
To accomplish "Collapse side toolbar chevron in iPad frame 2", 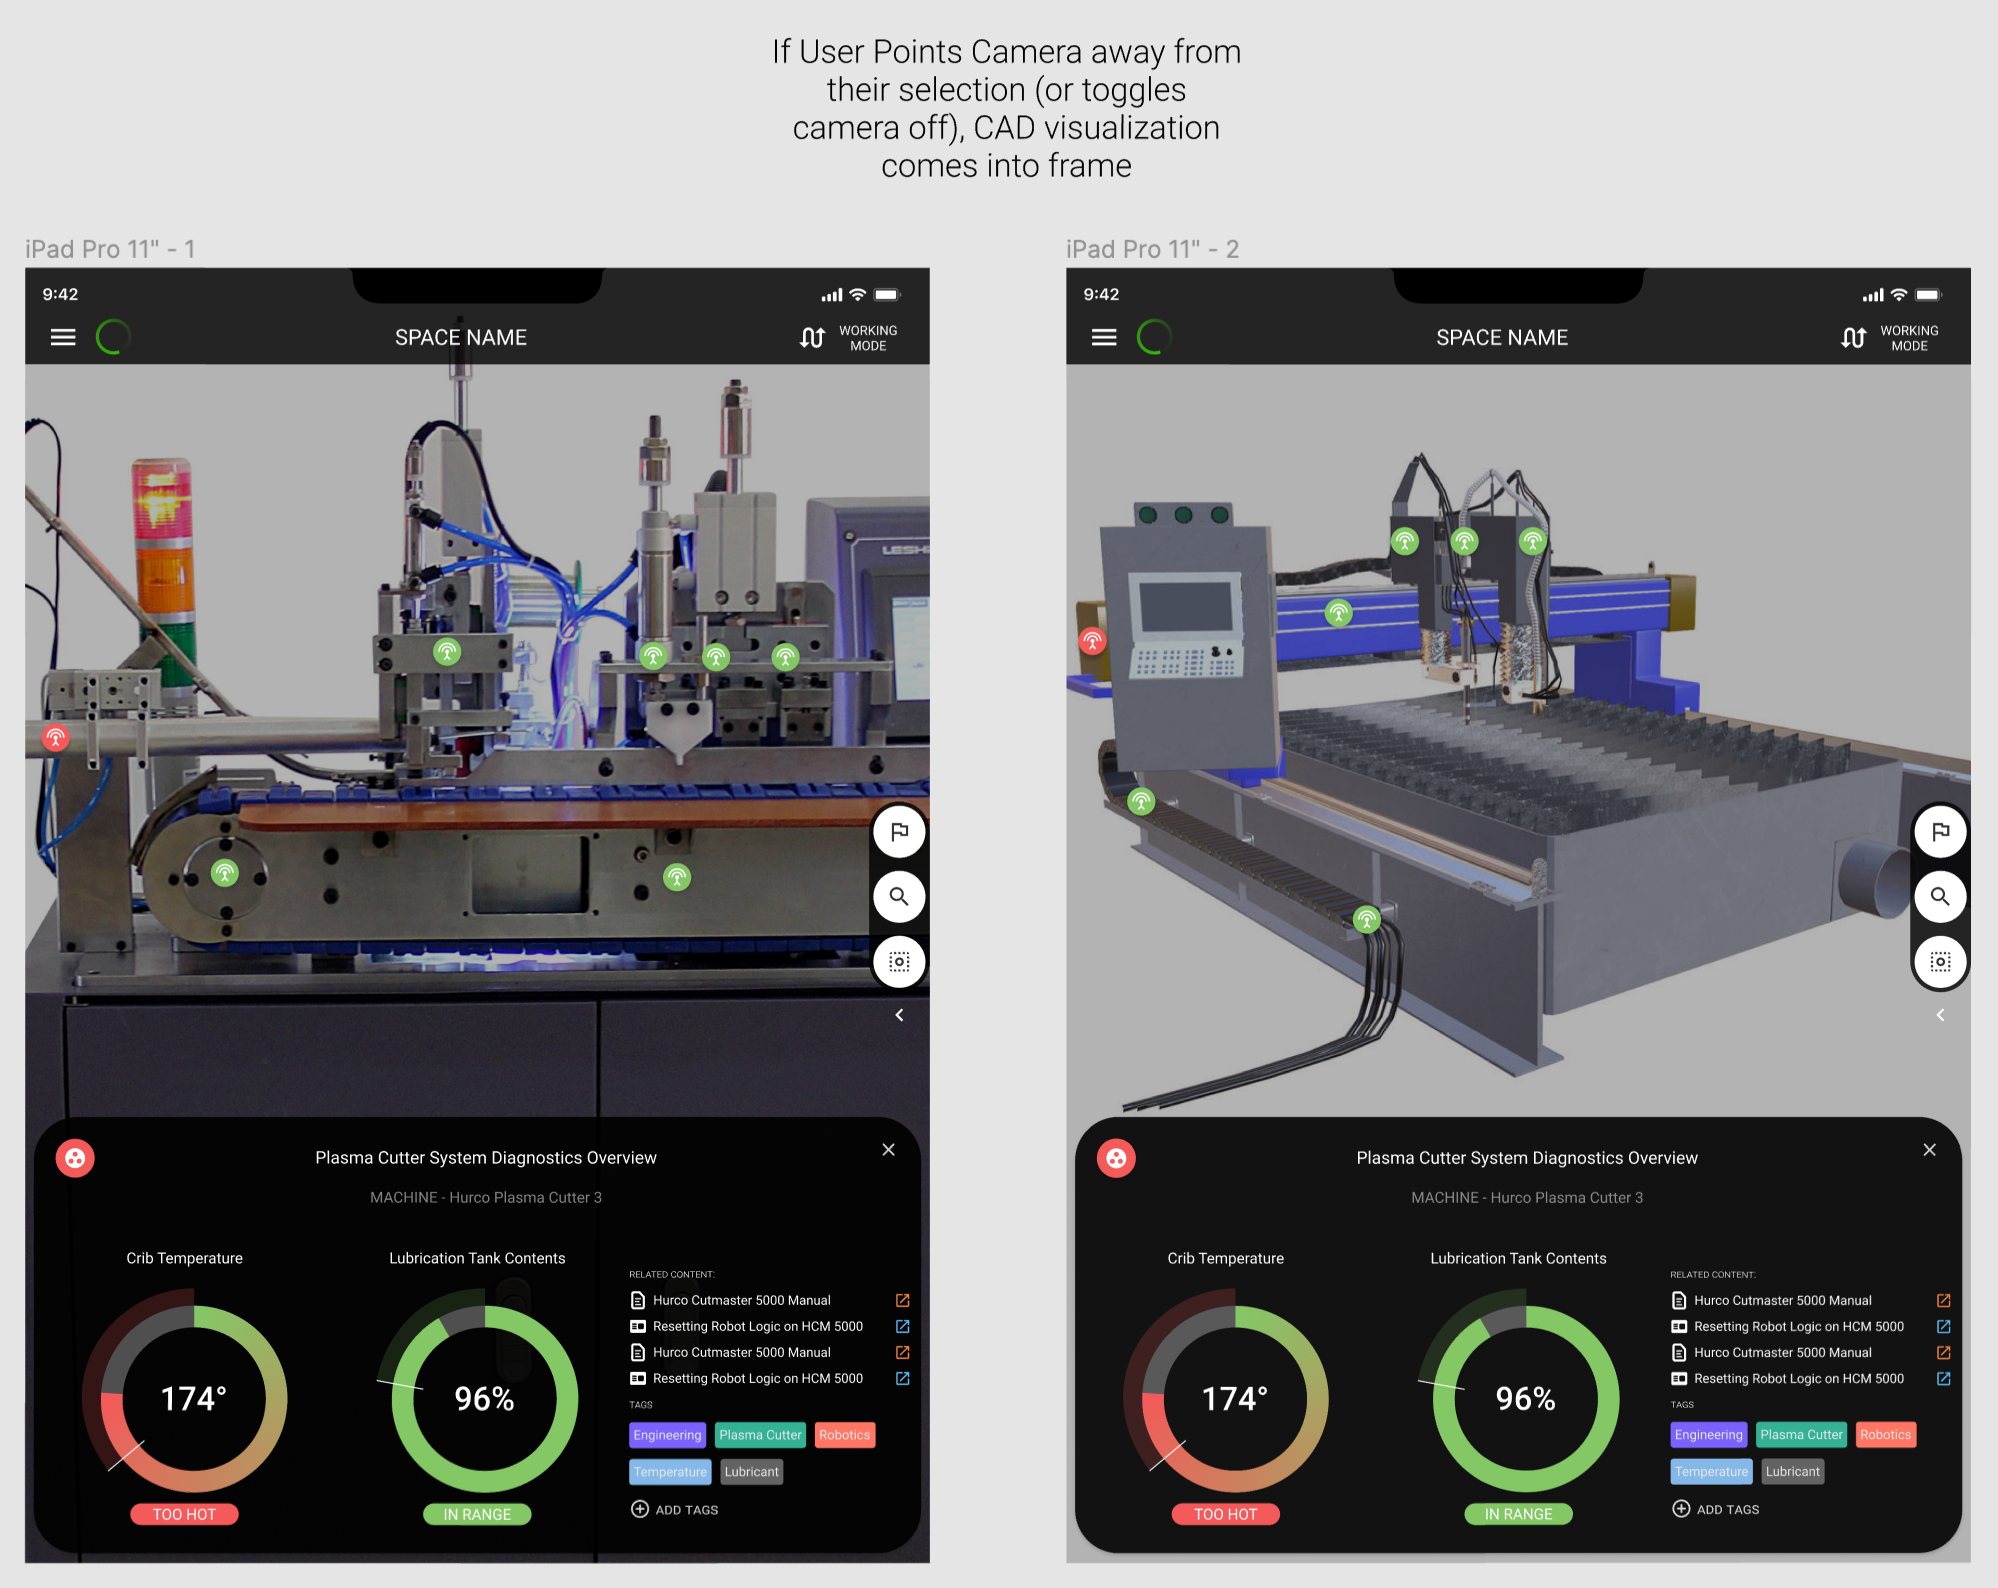I will (1940, 1015).
